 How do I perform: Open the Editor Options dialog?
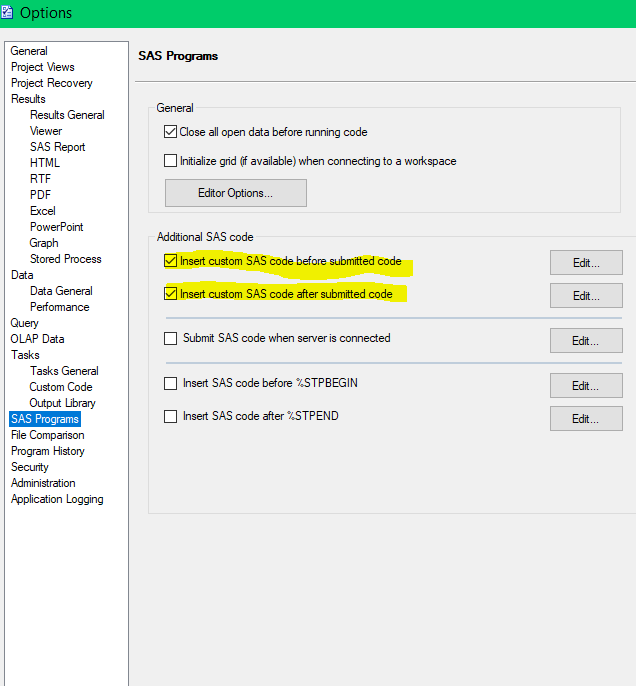pos(235,193)
